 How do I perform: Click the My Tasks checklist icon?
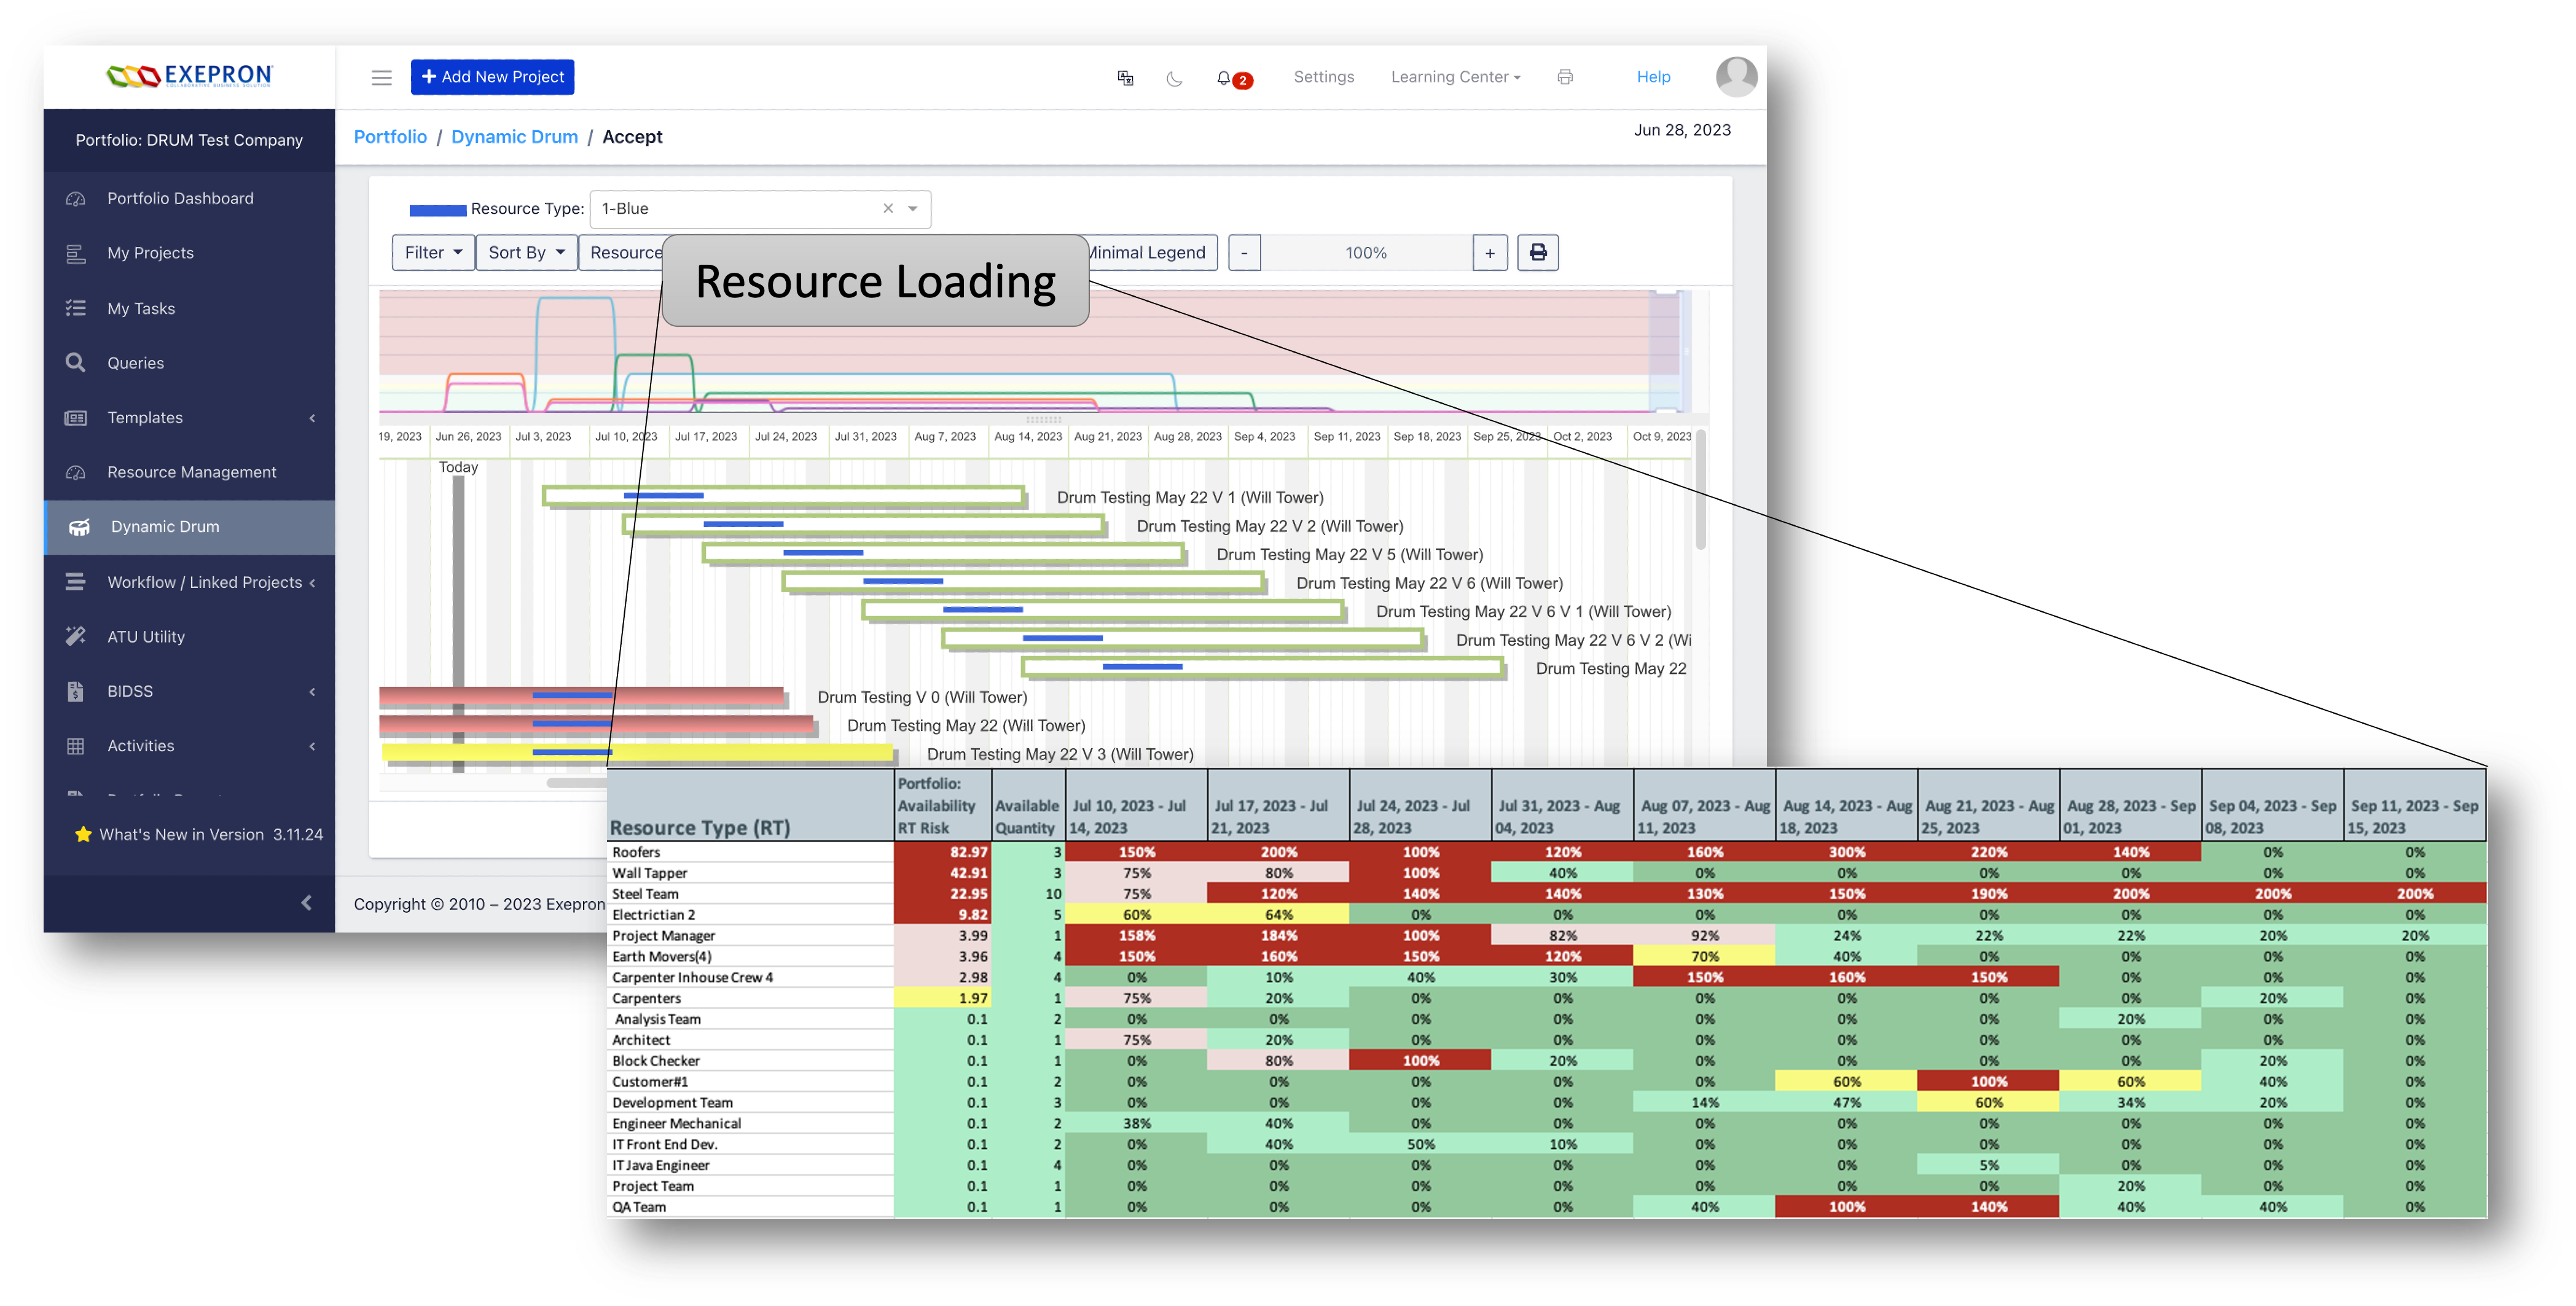pyautogui.click(x=75, y=308)
